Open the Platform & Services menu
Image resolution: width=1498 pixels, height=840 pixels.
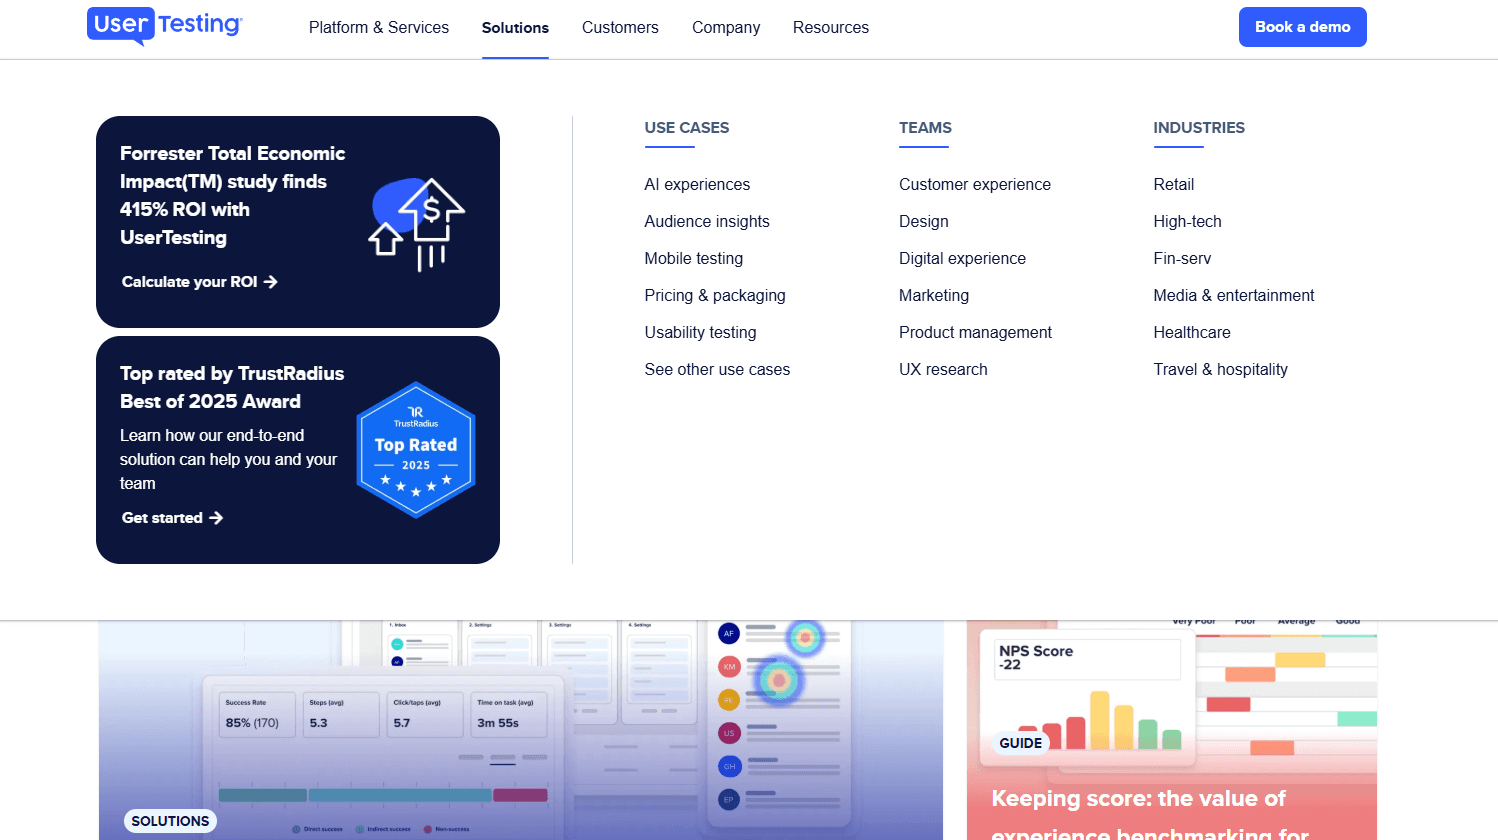click(379, 28)
